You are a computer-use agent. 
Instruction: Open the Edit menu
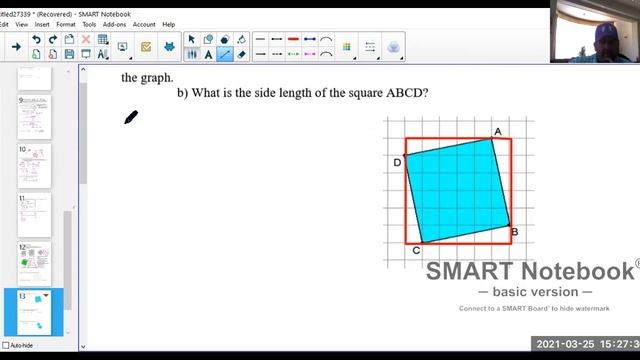(x=4, y=24)
